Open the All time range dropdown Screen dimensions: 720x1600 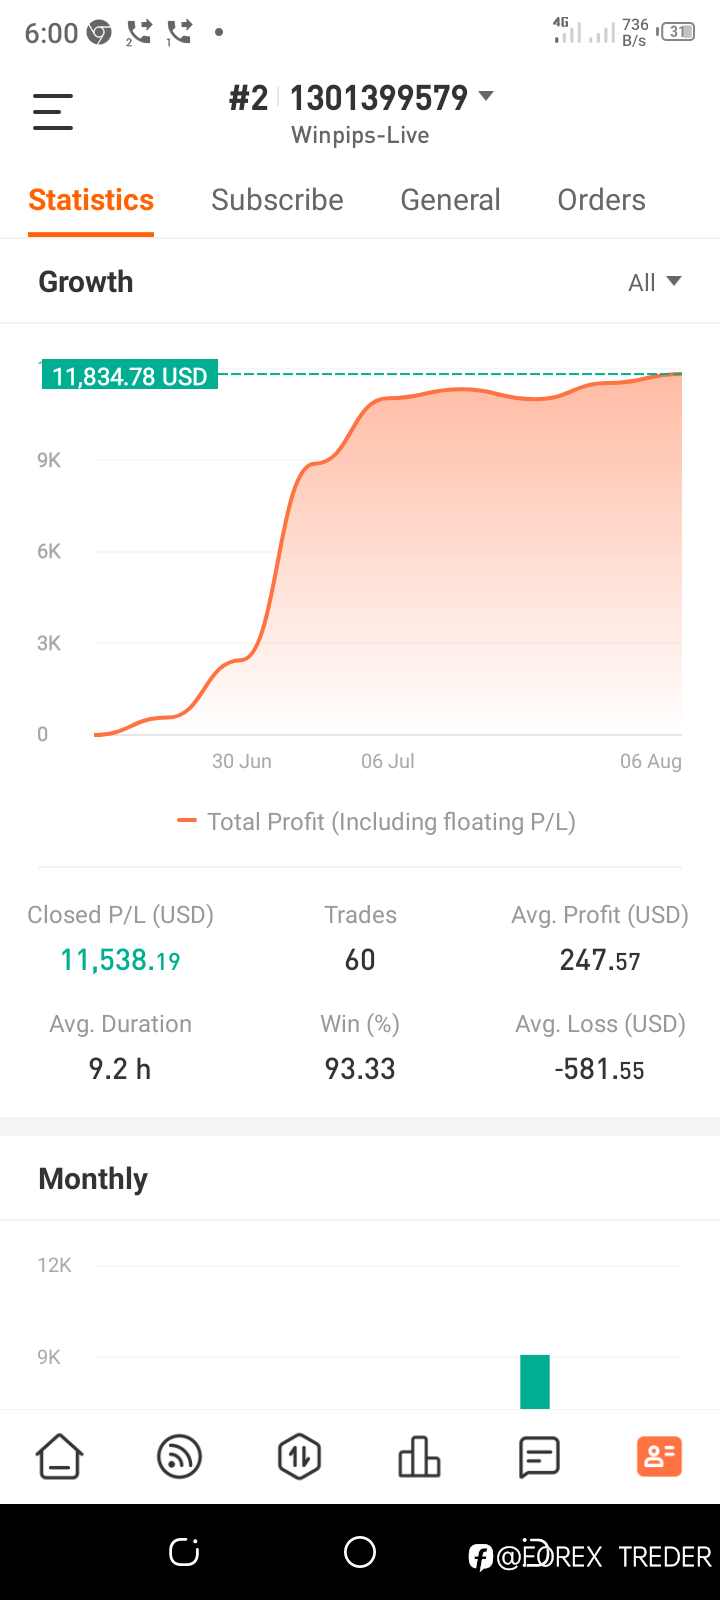click(x=654, y=282)
